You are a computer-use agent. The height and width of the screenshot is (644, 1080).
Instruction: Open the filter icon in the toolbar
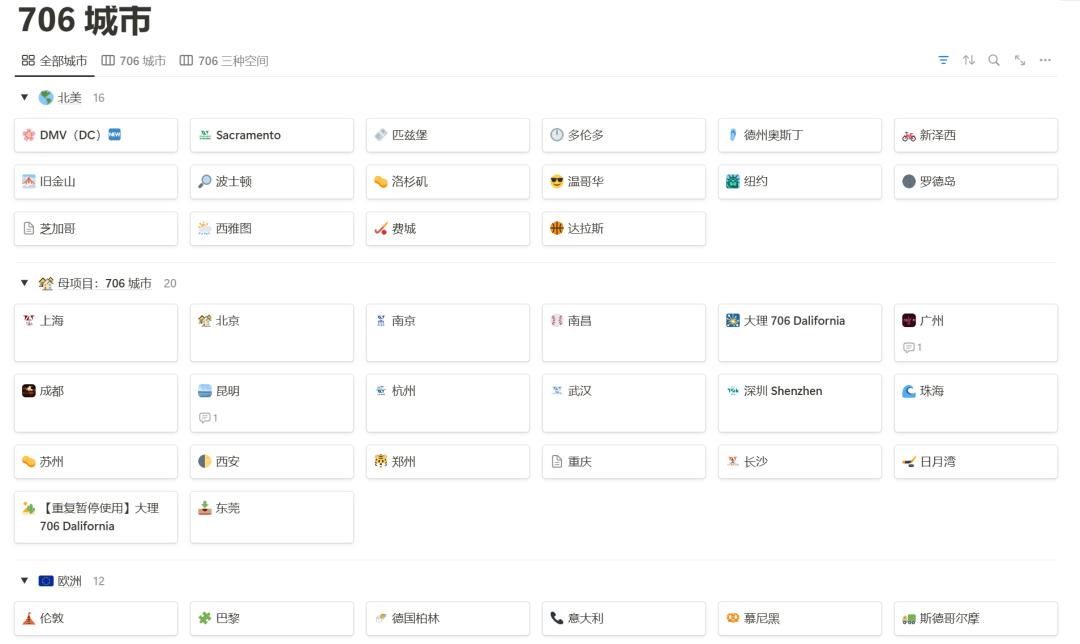[943, 60]
